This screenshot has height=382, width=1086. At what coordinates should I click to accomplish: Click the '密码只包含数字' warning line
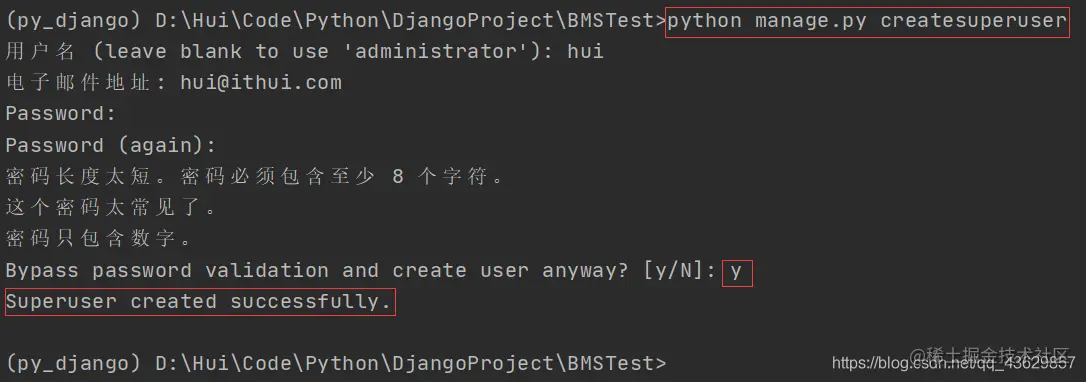coord(99,239)
